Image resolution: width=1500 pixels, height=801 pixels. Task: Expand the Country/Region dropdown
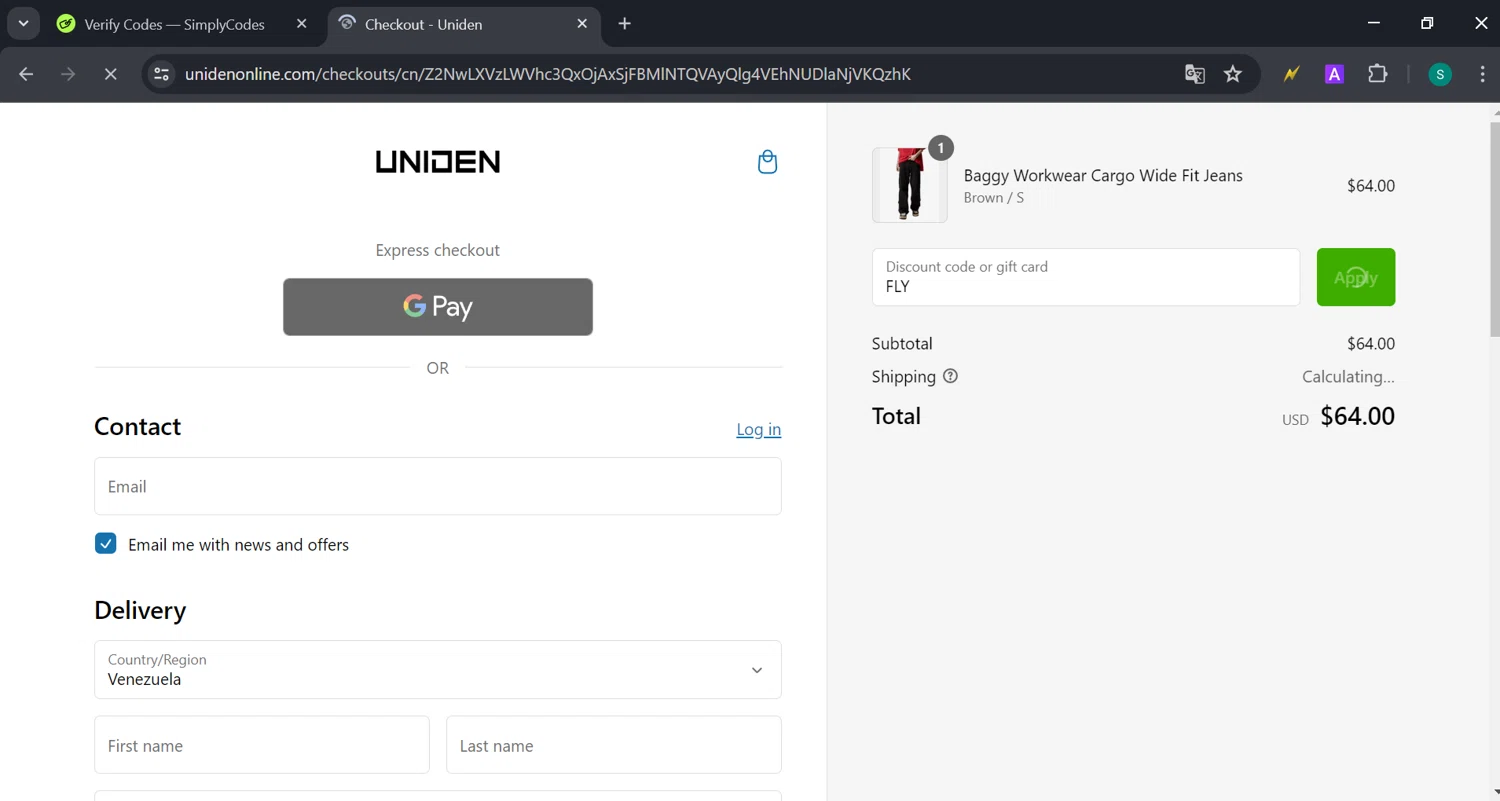[438, 670]
